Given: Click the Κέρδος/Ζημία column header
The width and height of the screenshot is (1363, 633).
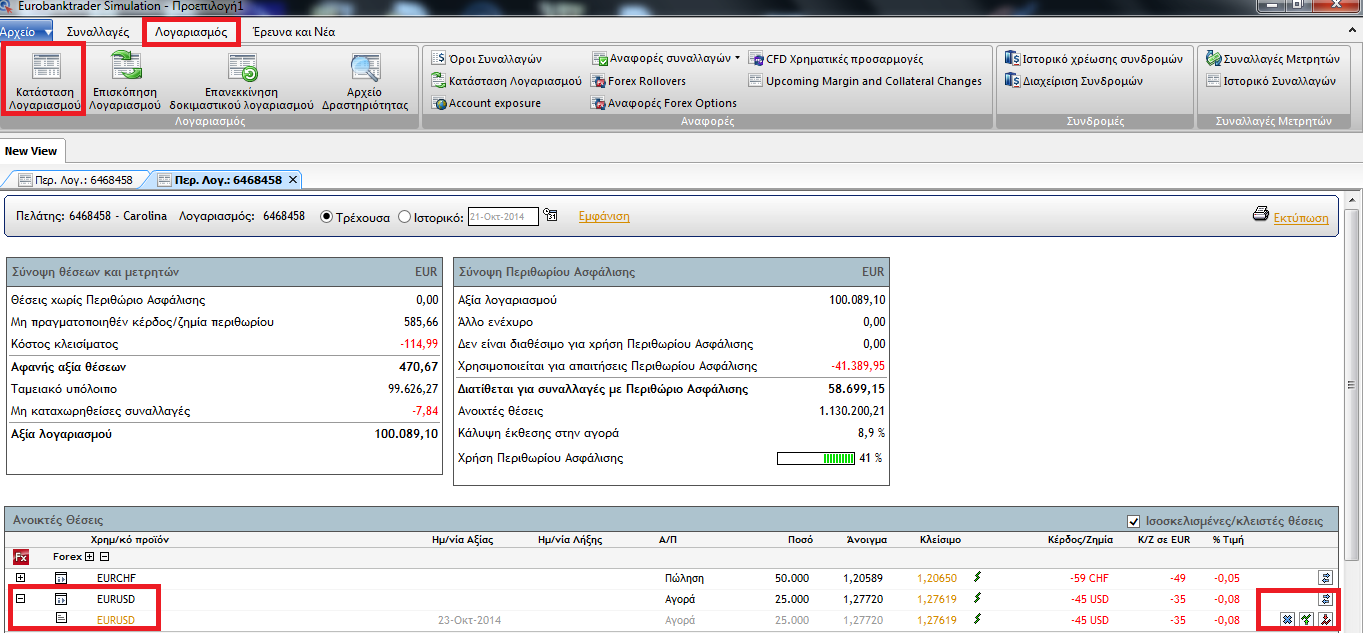Looking at the screenshot, I should coord(1080,539).
